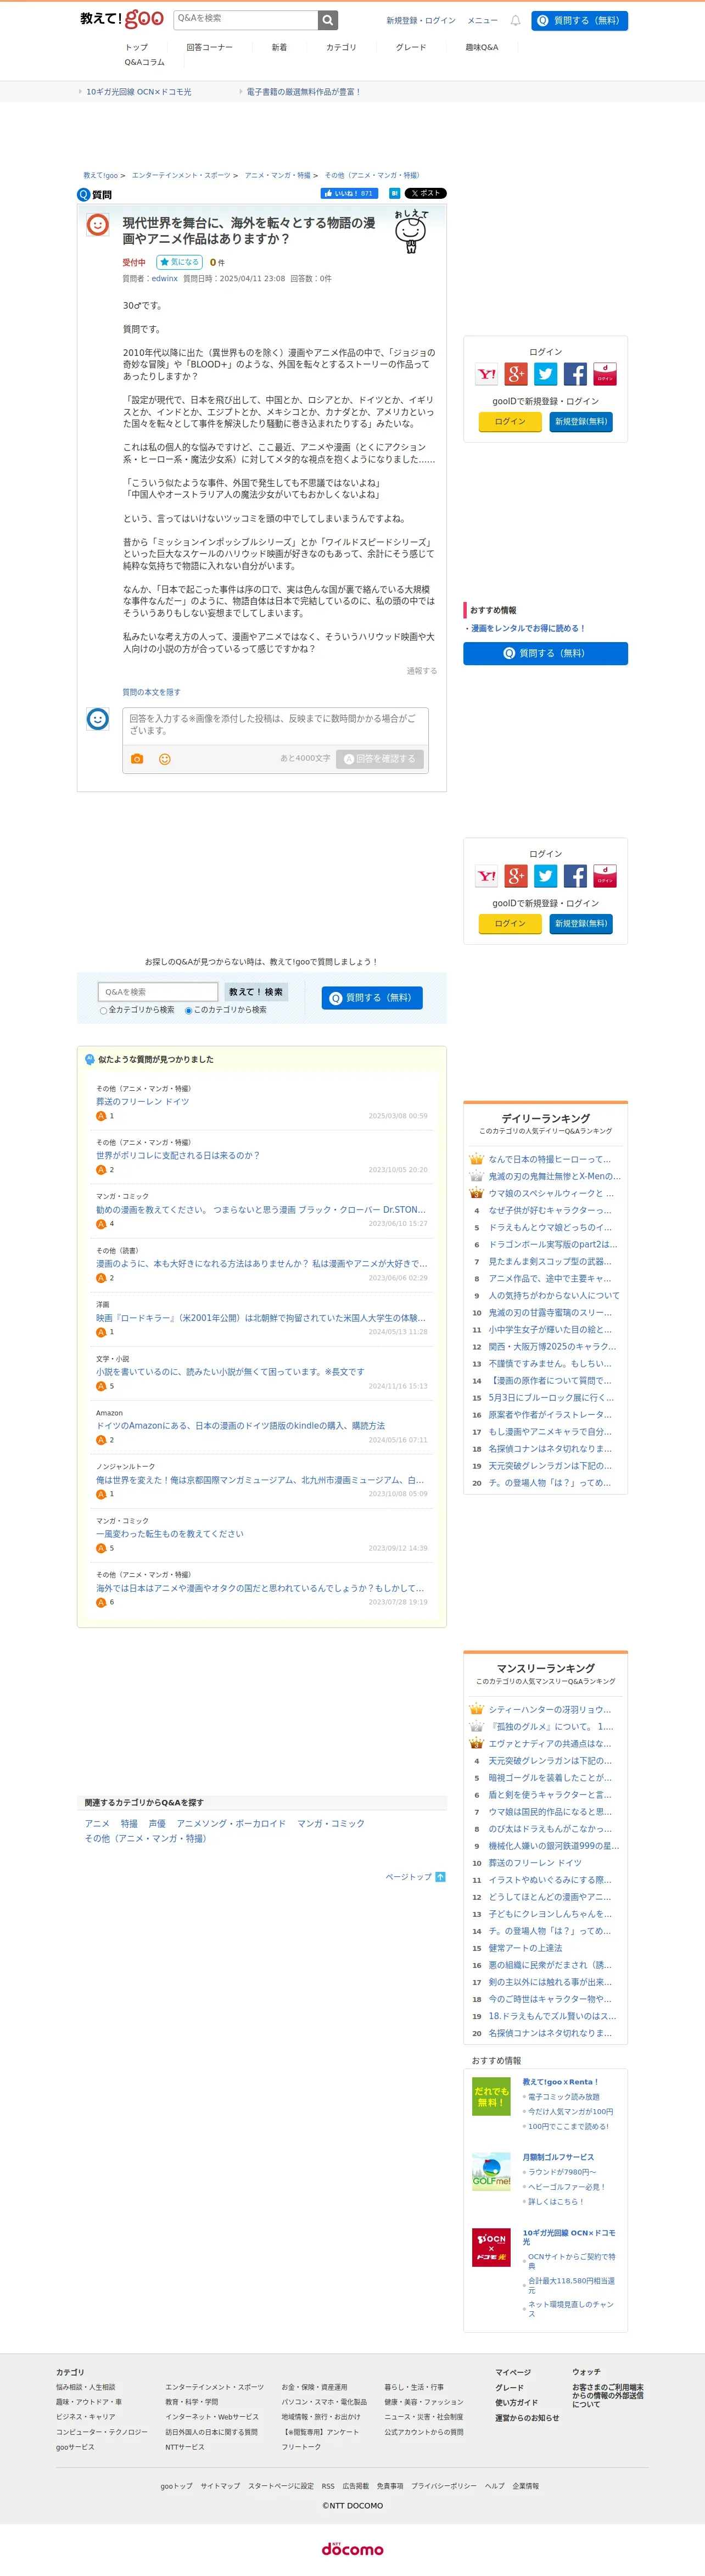
Task: Click the lower Q&A検索 input field
Action: (158, 992)
